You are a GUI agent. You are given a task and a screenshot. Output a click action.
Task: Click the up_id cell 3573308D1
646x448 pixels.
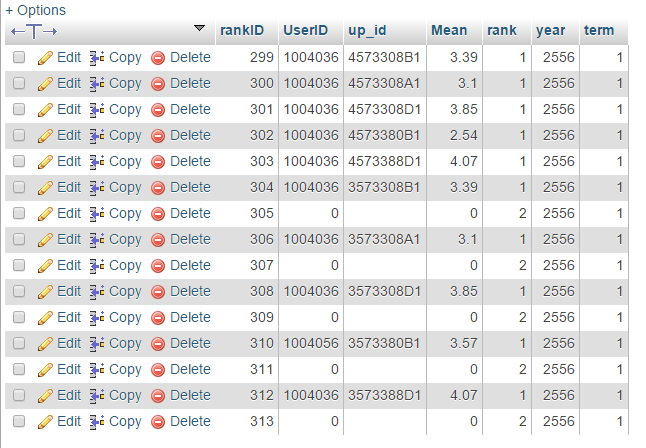tap(384, 291)
